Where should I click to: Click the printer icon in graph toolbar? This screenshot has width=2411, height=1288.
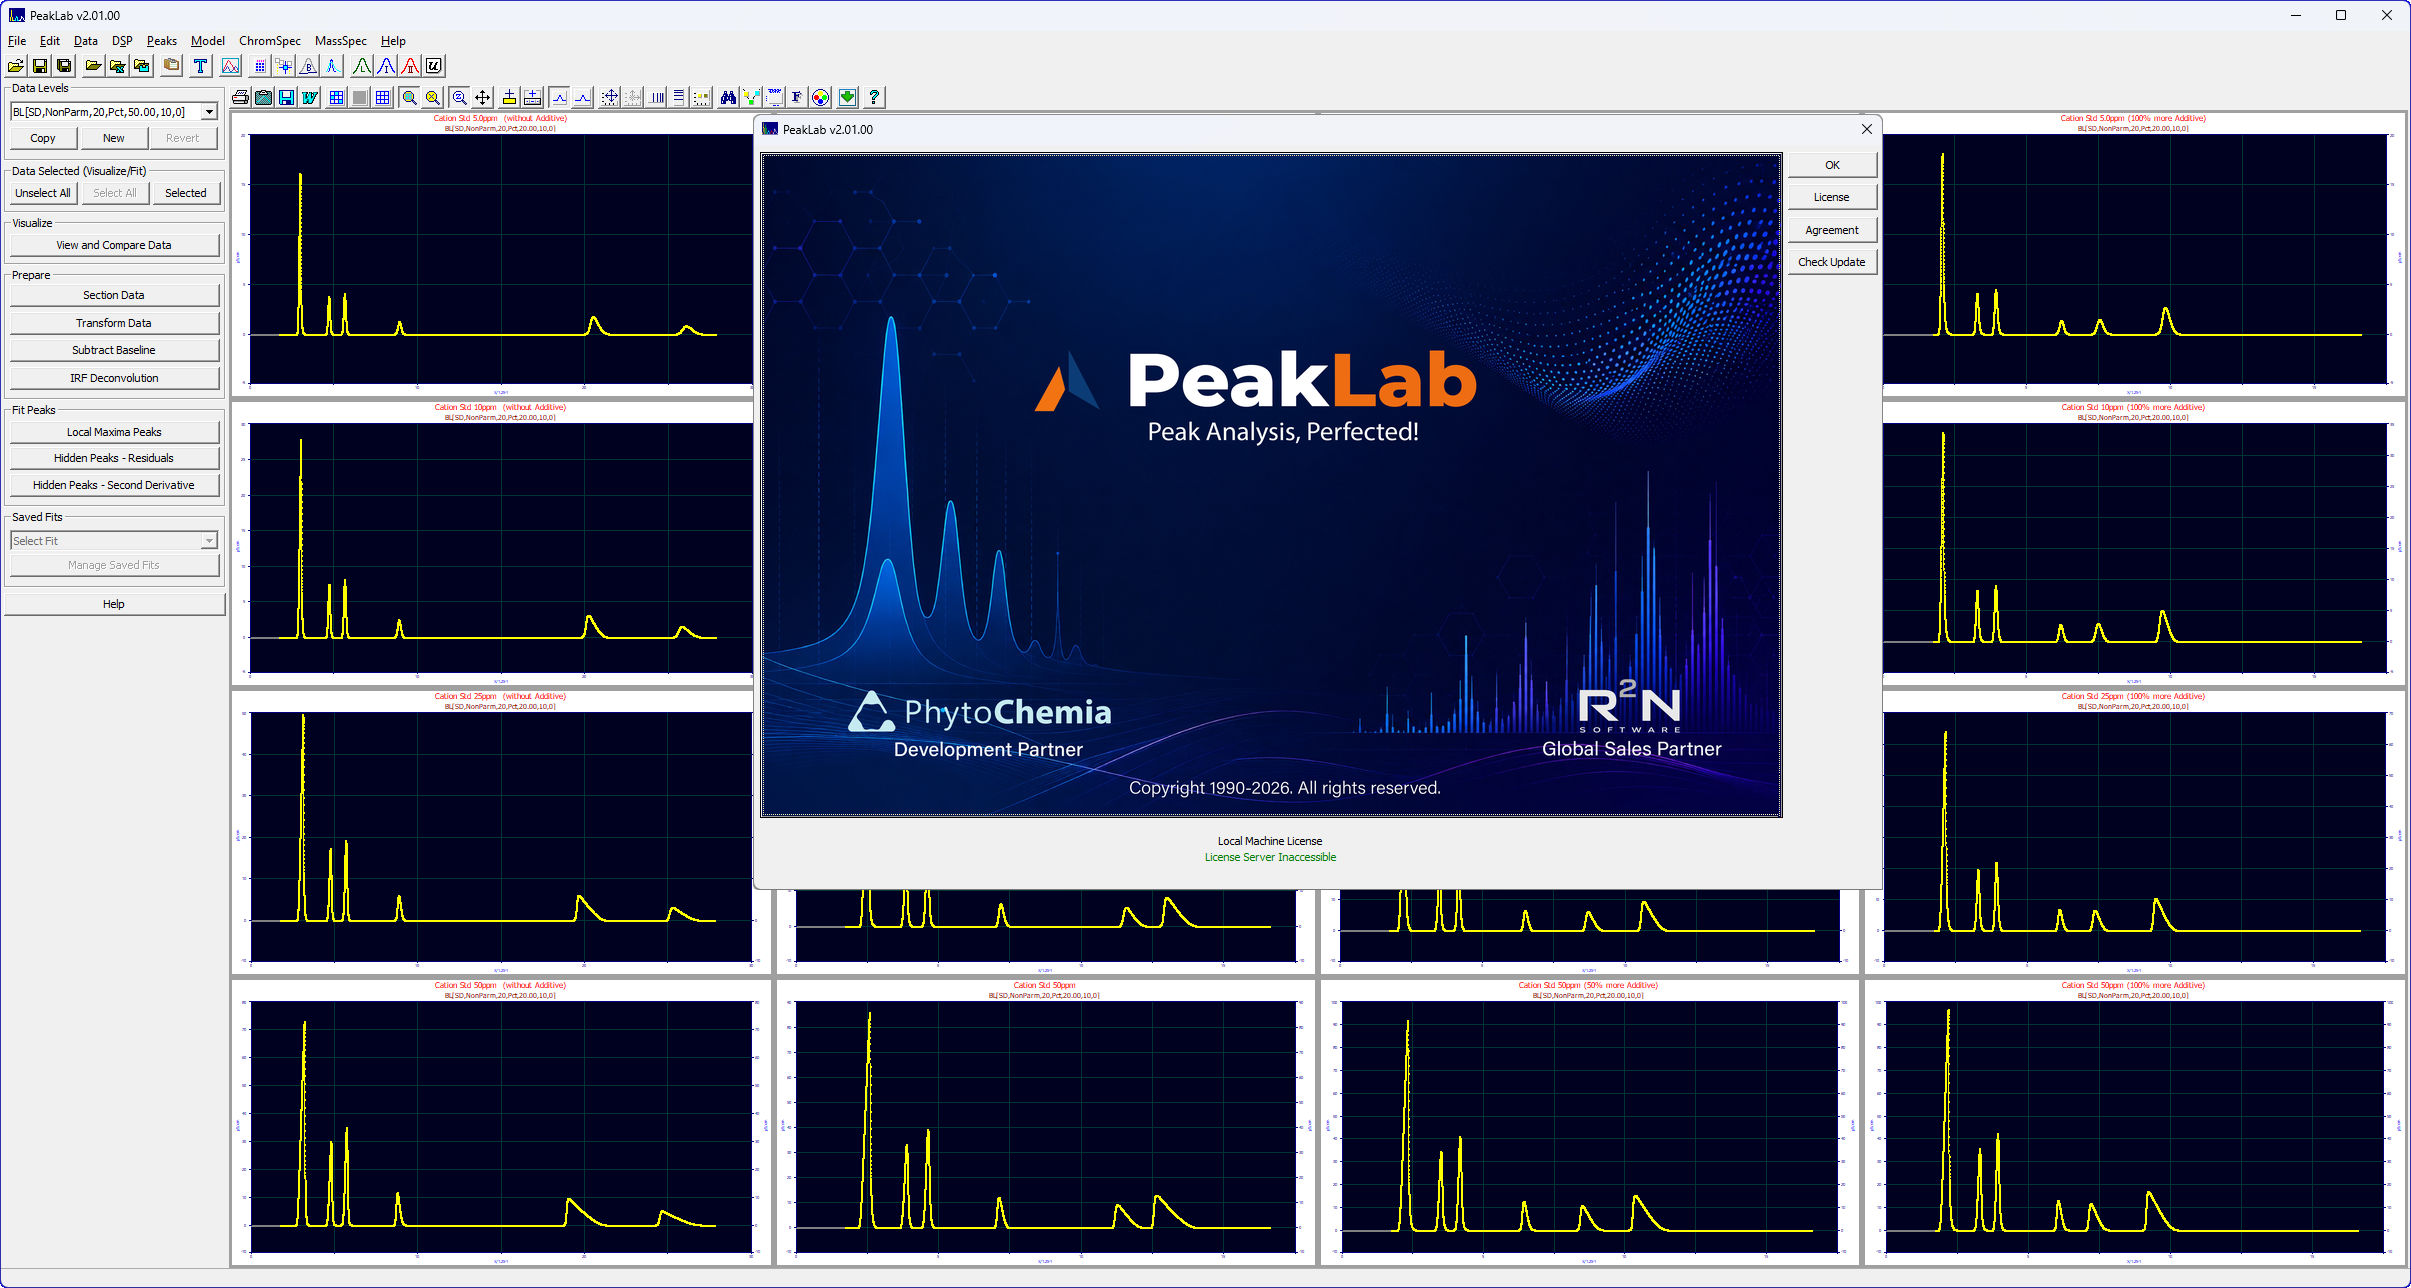point(240,97)
